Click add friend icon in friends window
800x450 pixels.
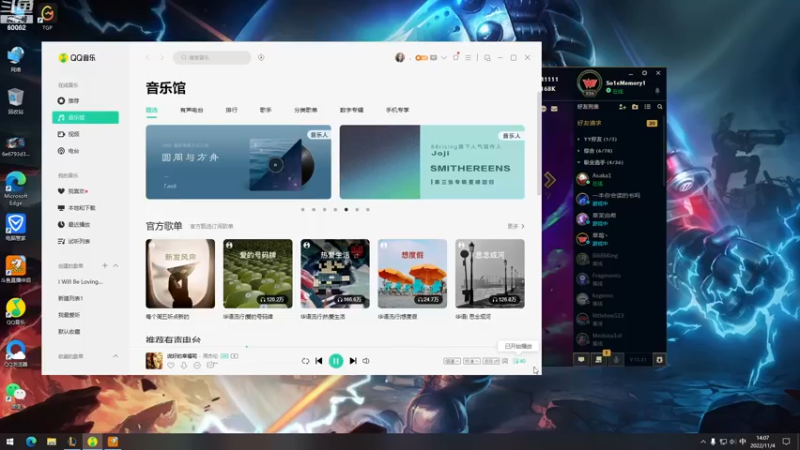622,107
